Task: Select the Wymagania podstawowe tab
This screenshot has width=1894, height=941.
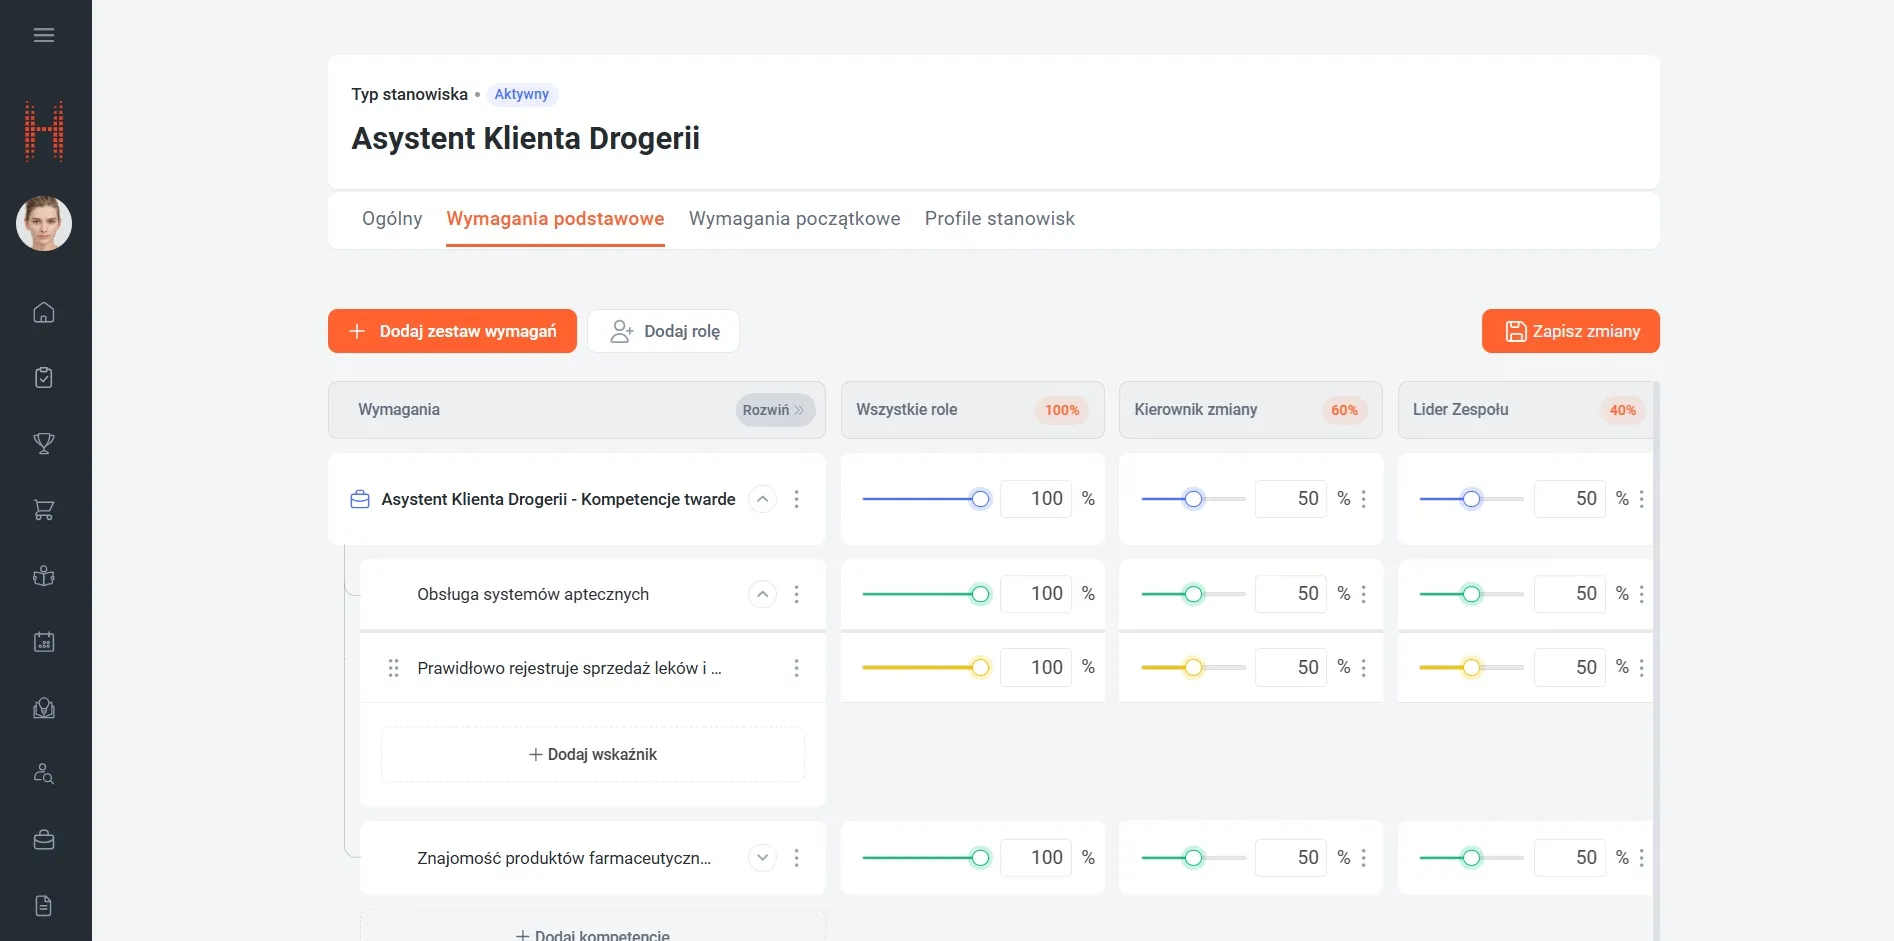Action: (x=555, y=218)
